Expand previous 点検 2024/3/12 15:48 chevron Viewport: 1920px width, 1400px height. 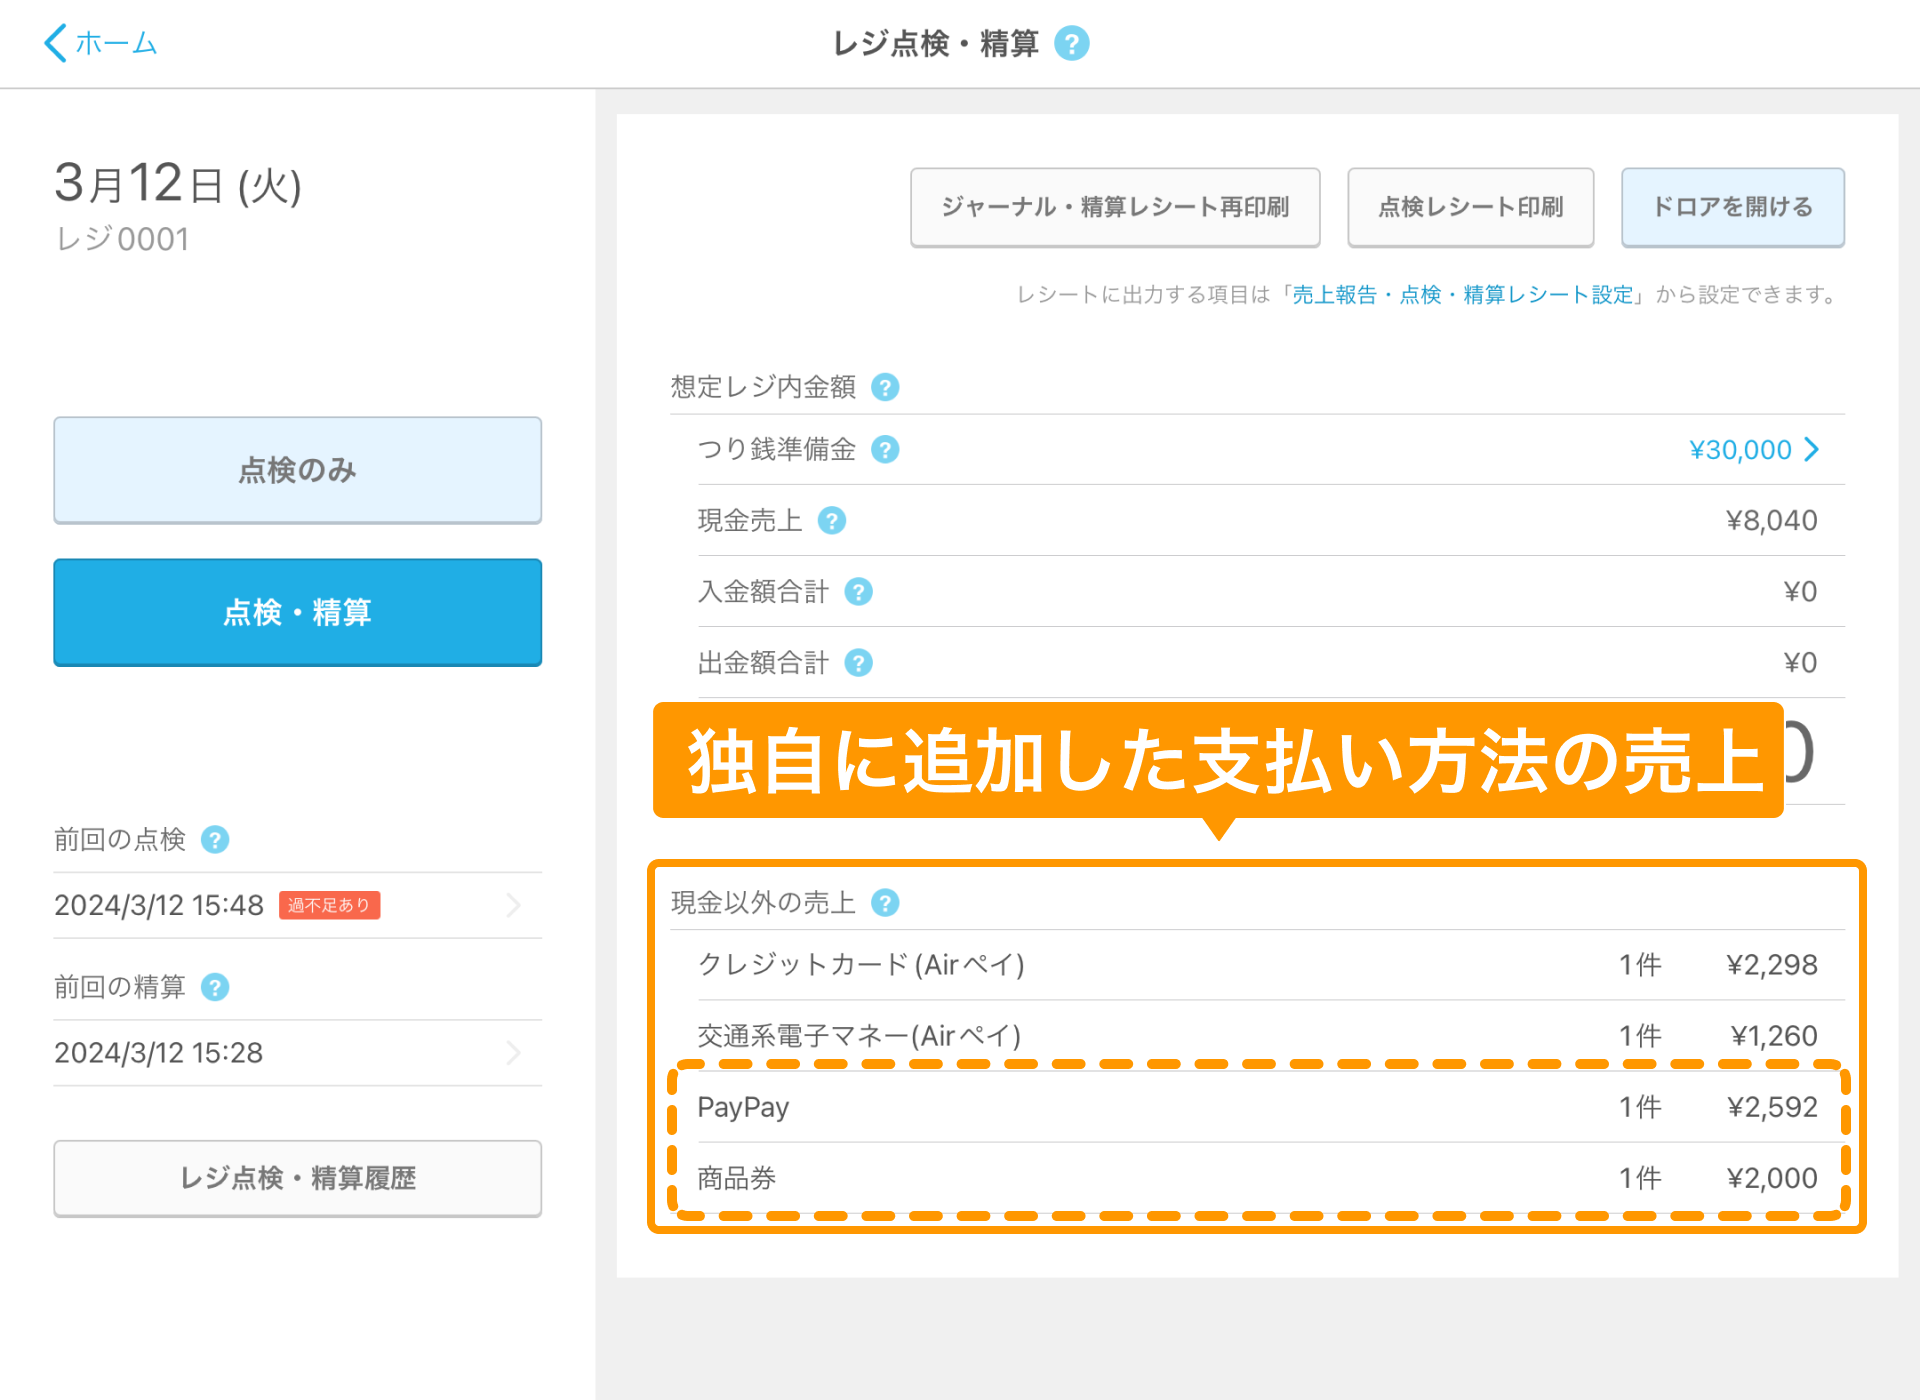click(x=514, y=905)
